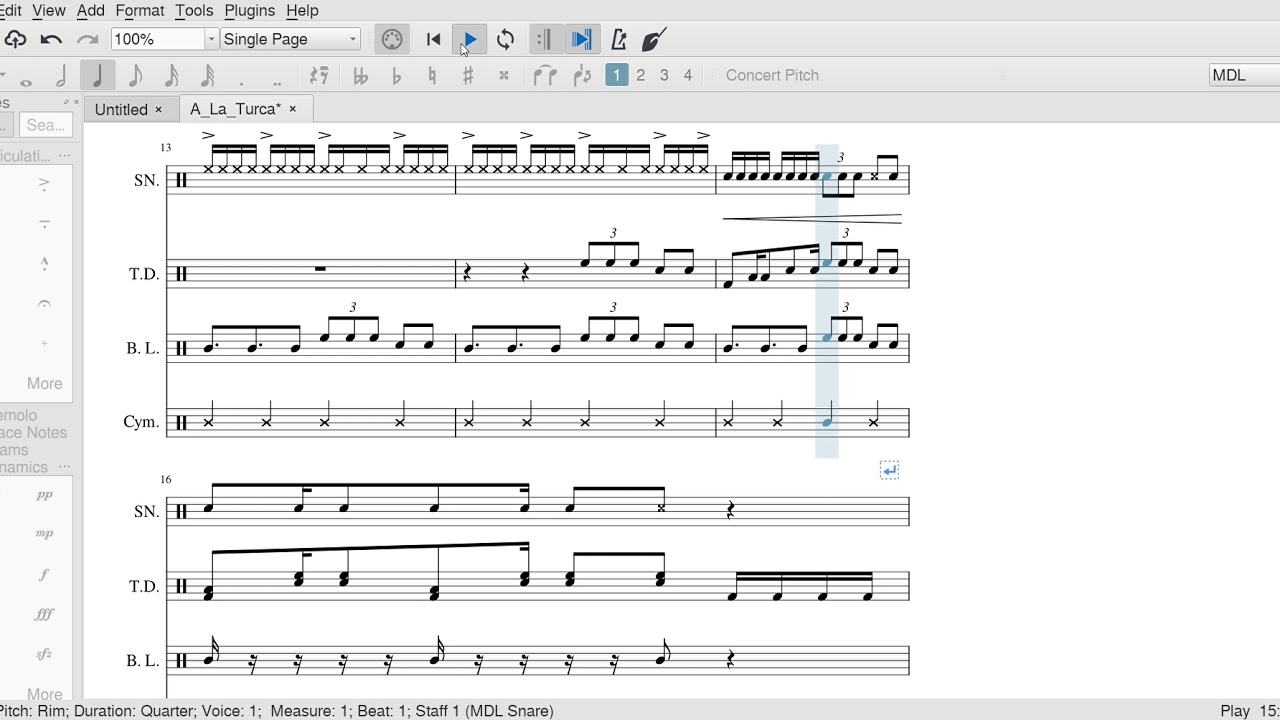Start score playback with play button
This screenshot has width=1280, height=720.
tap(469, 40)
